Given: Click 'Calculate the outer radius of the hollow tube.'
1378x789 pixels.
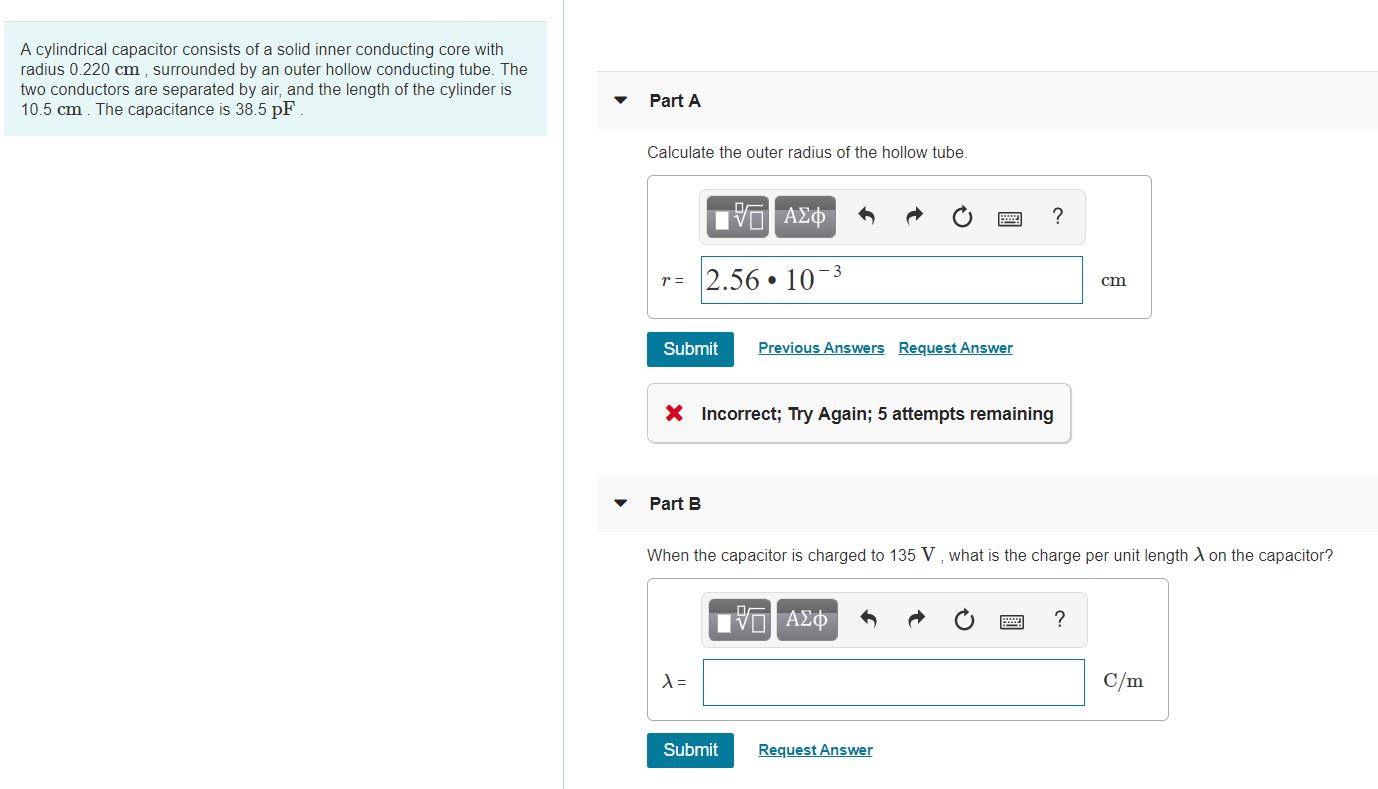Looking at the screenshot, I should 807,152.
